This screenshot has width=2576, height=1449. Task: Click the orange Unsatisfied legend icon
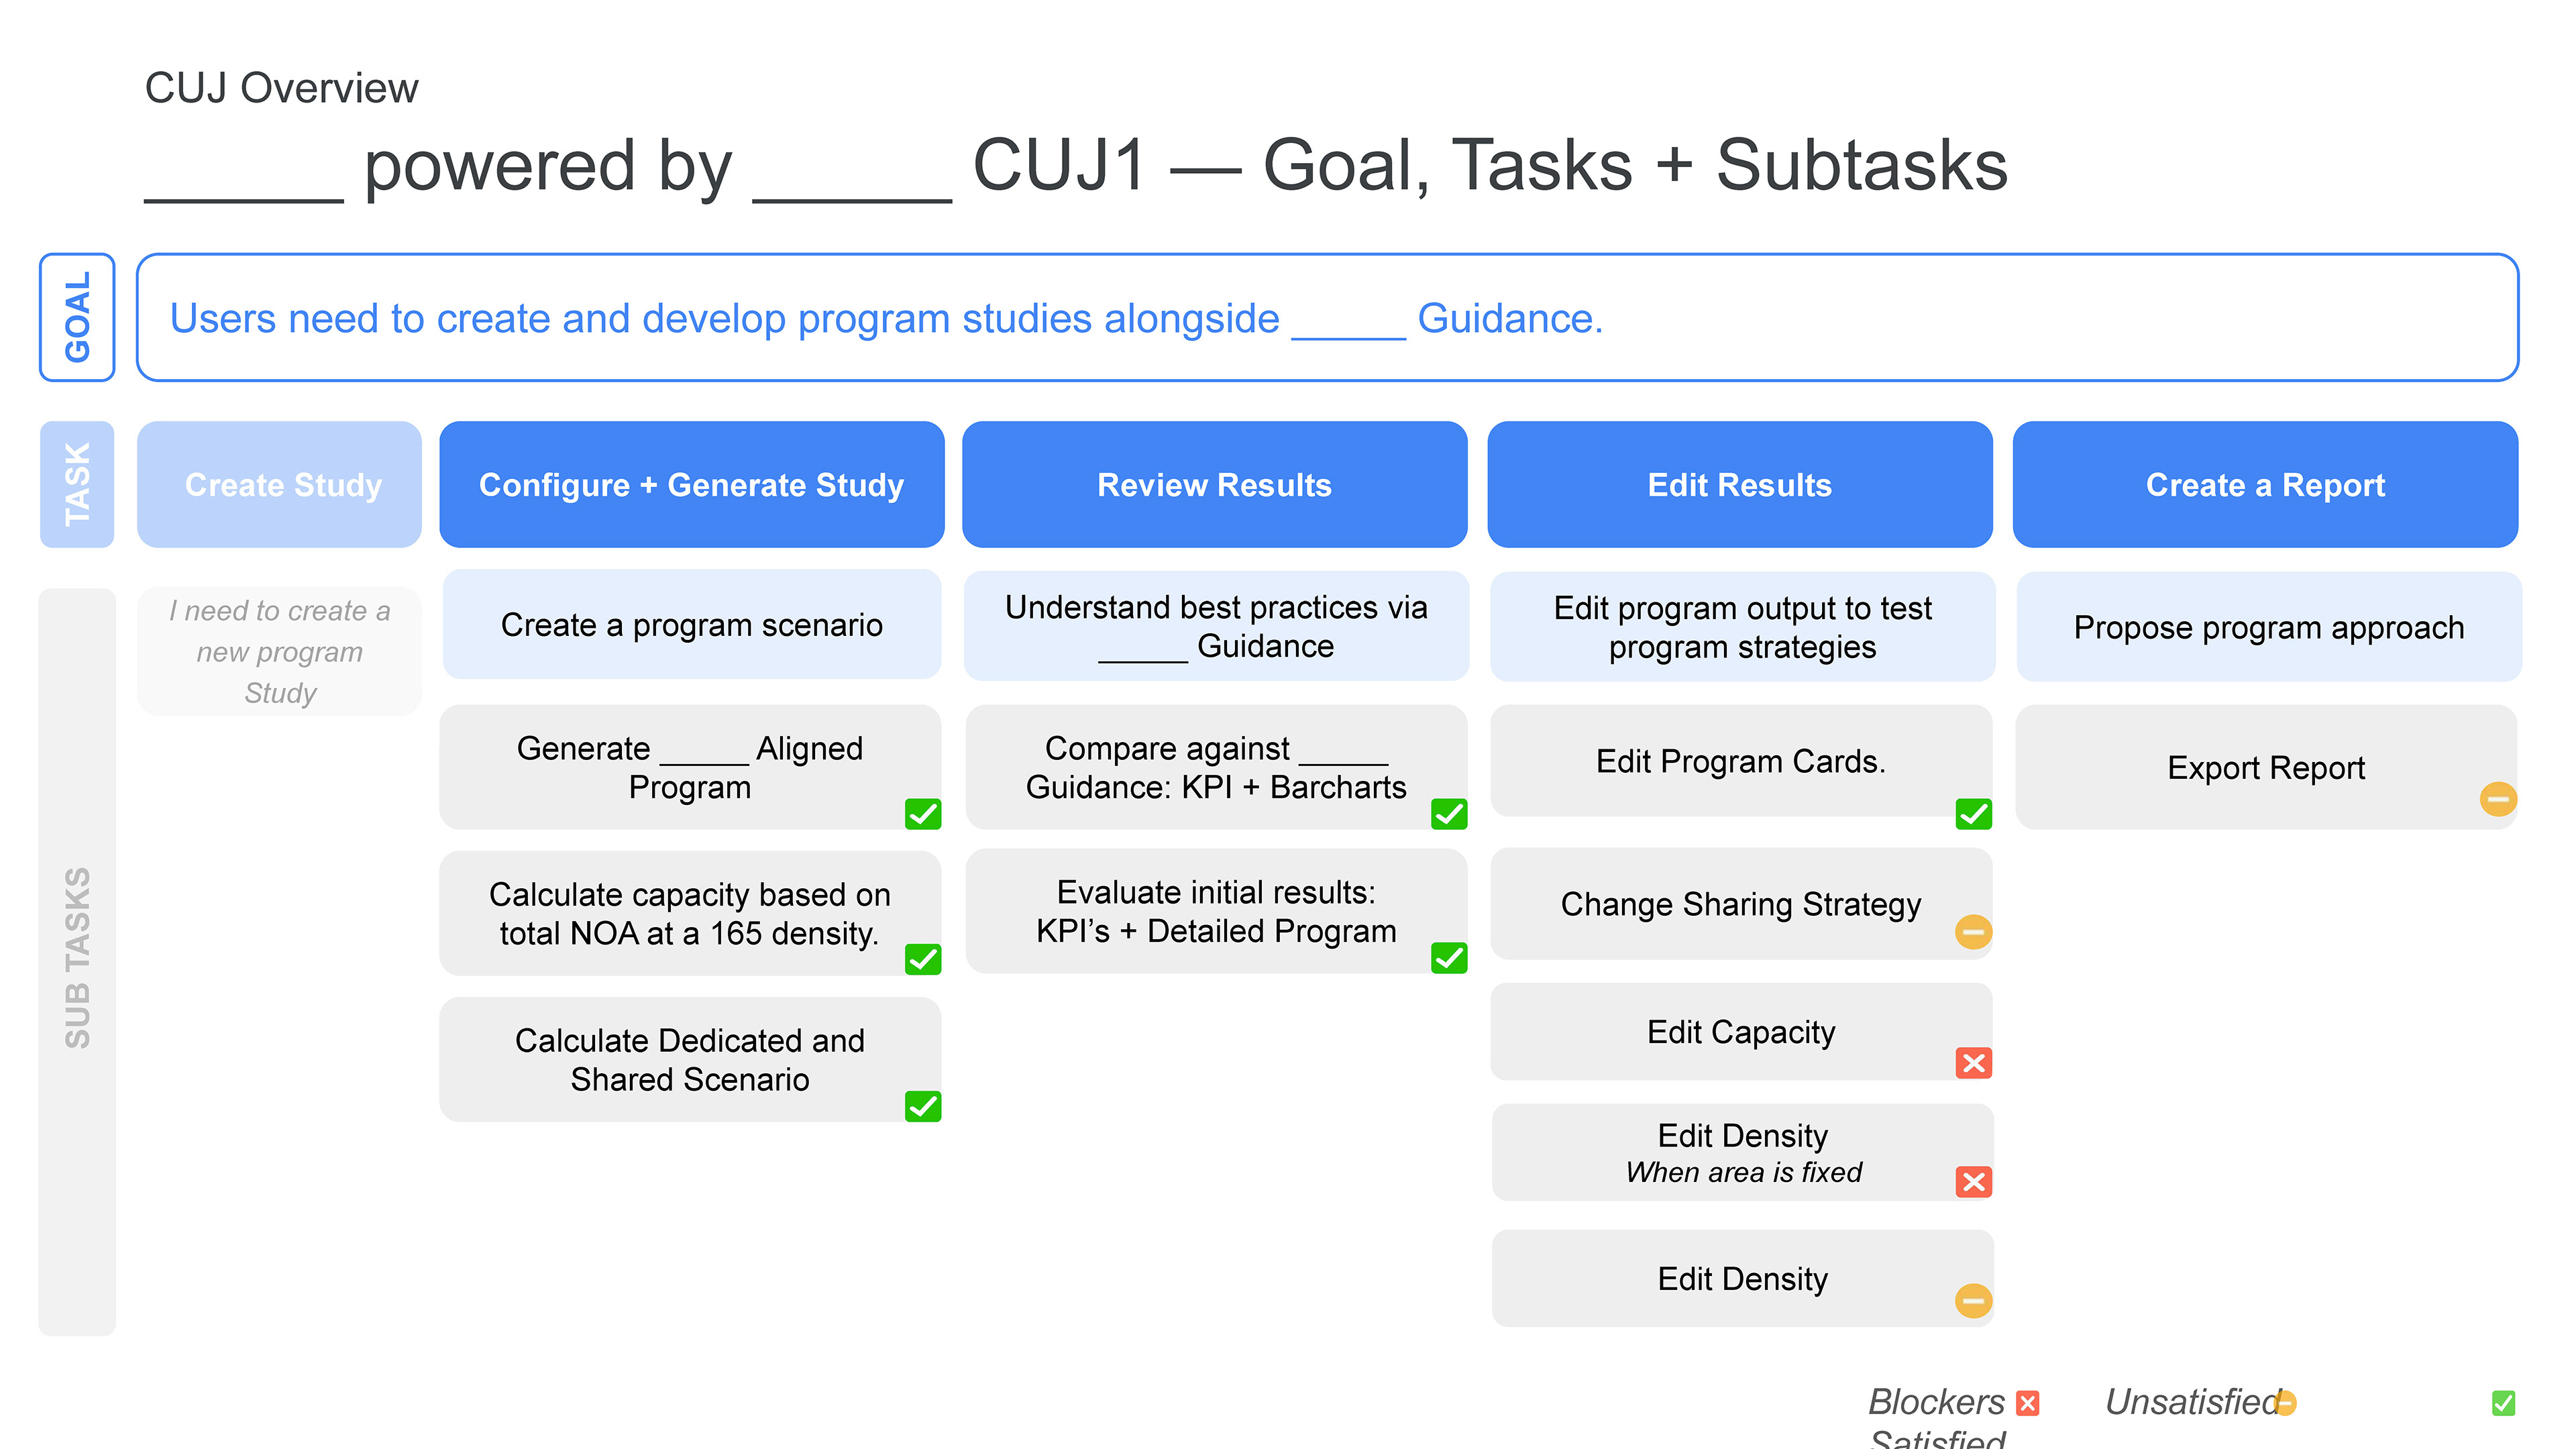[x=2286, y=1403]
